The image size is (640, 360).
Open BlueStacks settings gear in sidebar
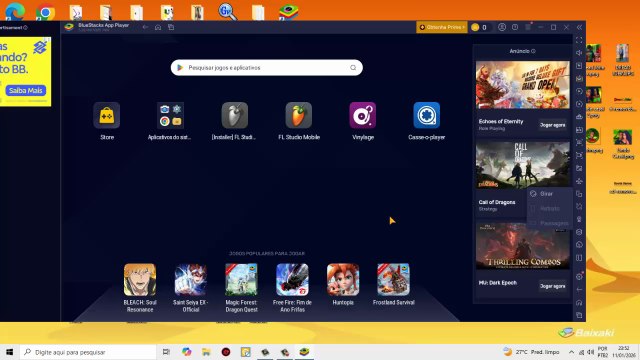point(579,276)
